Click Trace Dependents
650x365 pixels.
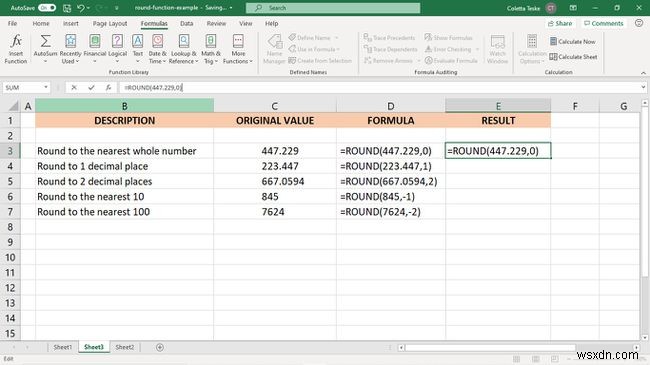(390, 49)
